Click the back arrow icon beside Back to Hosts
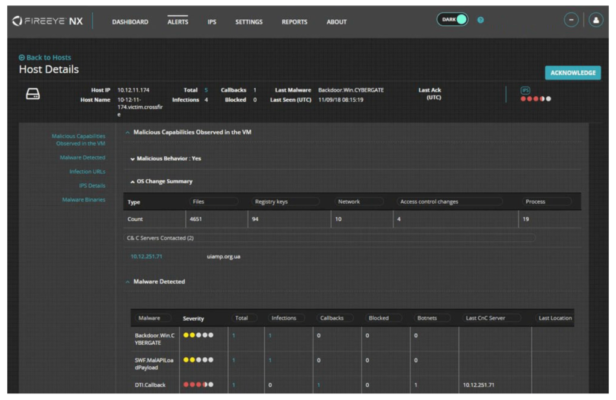Image resolution: width=616 pixels, height=400 pixels. (22, 57)
